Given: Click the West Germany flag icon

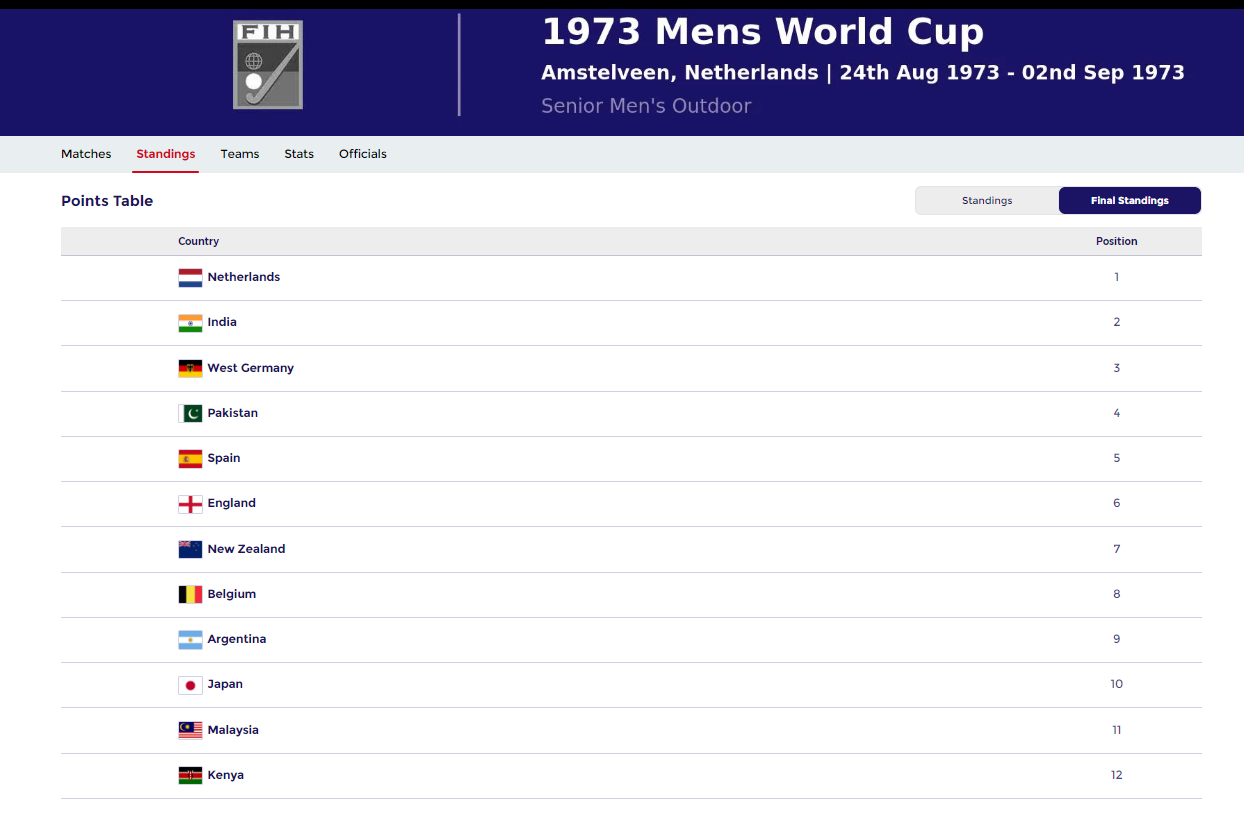Looking at the screenshot, I should click(x=190, y=368).
